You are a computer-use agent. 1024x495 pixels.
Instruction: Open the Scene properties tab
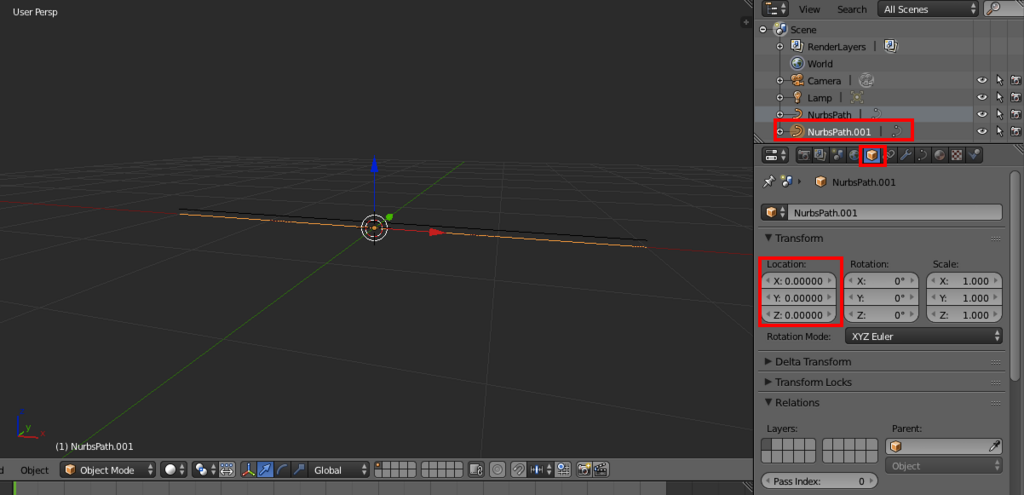(x=837, y=155)
